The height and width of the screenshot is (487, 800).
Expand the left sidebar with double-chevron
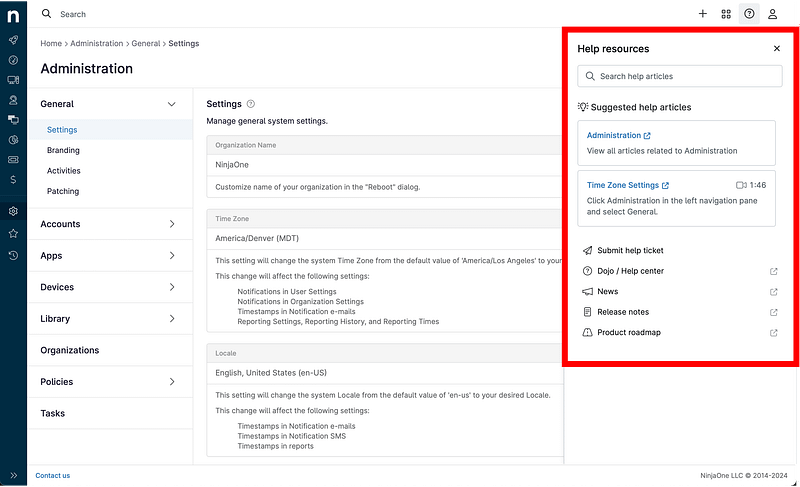point(13,475)
